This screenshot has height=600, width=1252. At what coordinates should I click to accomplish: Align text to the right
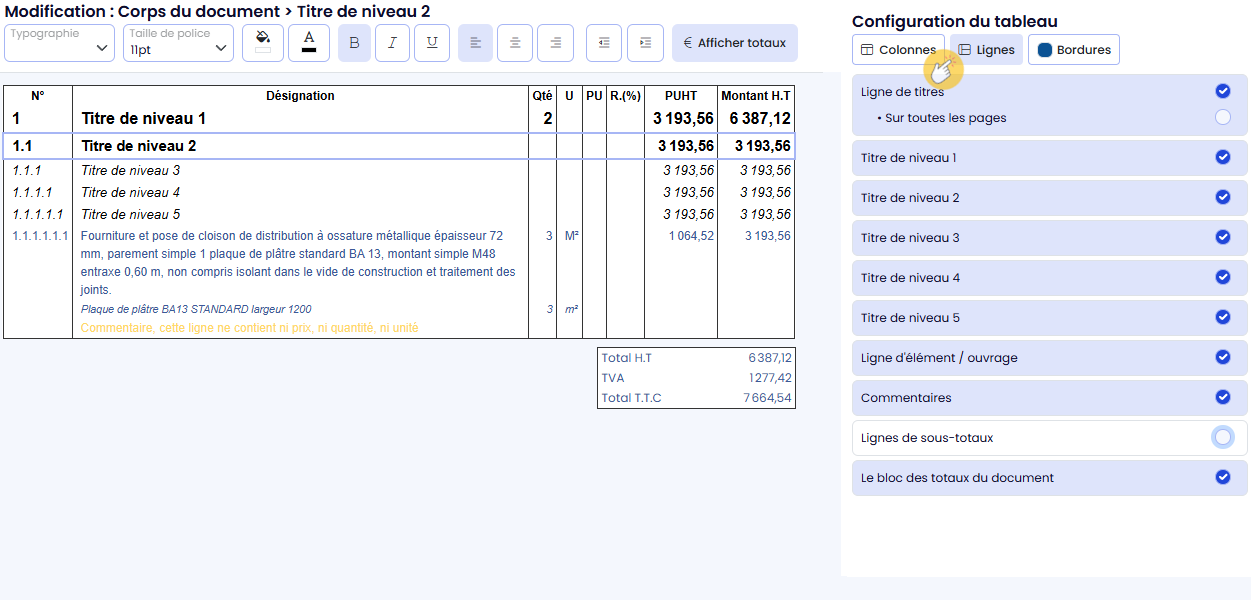pyautogui.click(x=555, y=43)
